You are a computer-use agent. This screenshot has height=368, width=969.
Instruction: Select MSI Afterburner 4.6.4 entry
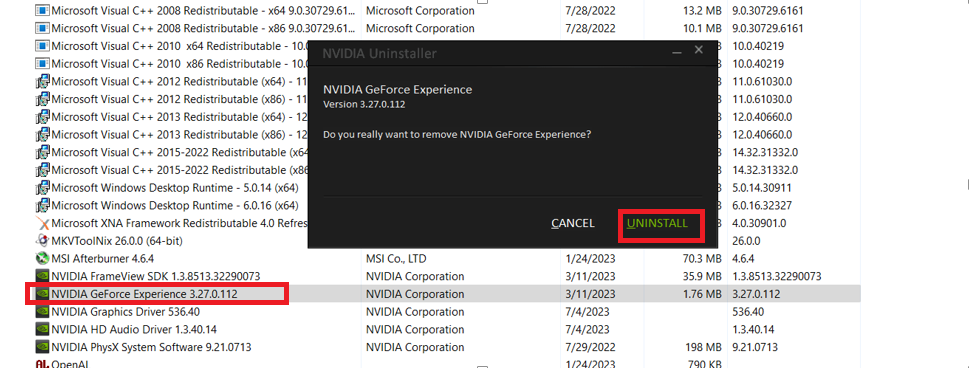(x=103, y=259)
